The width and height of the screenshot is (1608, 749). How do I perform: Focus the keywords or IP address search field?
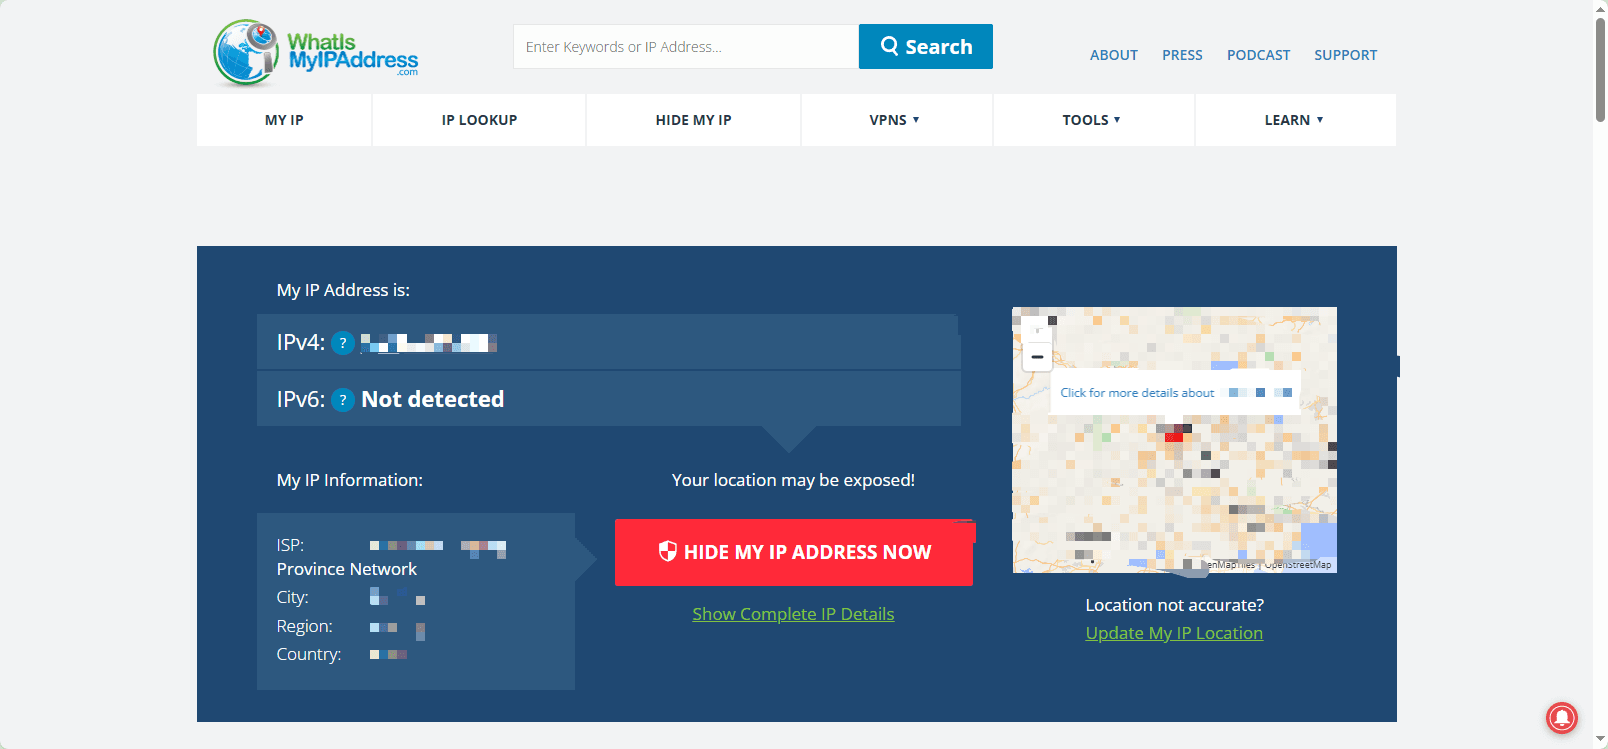685,47
